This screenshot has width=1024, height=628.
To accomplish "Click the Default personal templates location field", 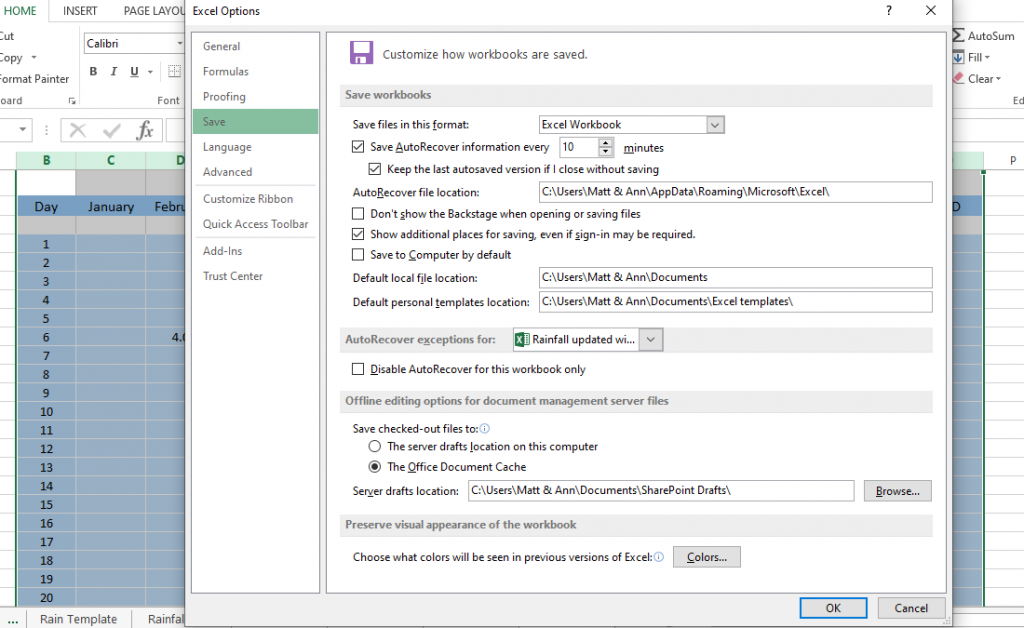I will point(735,302).
